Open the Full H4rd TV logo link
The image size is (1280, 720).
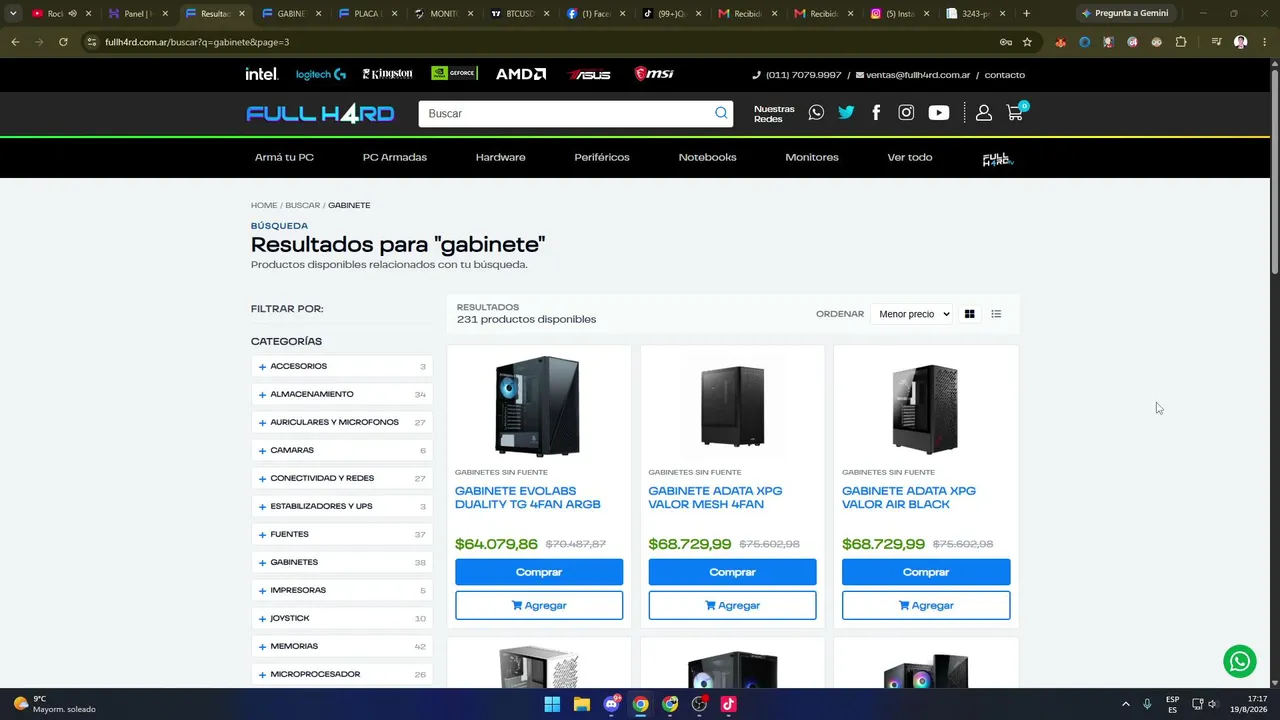997,159
